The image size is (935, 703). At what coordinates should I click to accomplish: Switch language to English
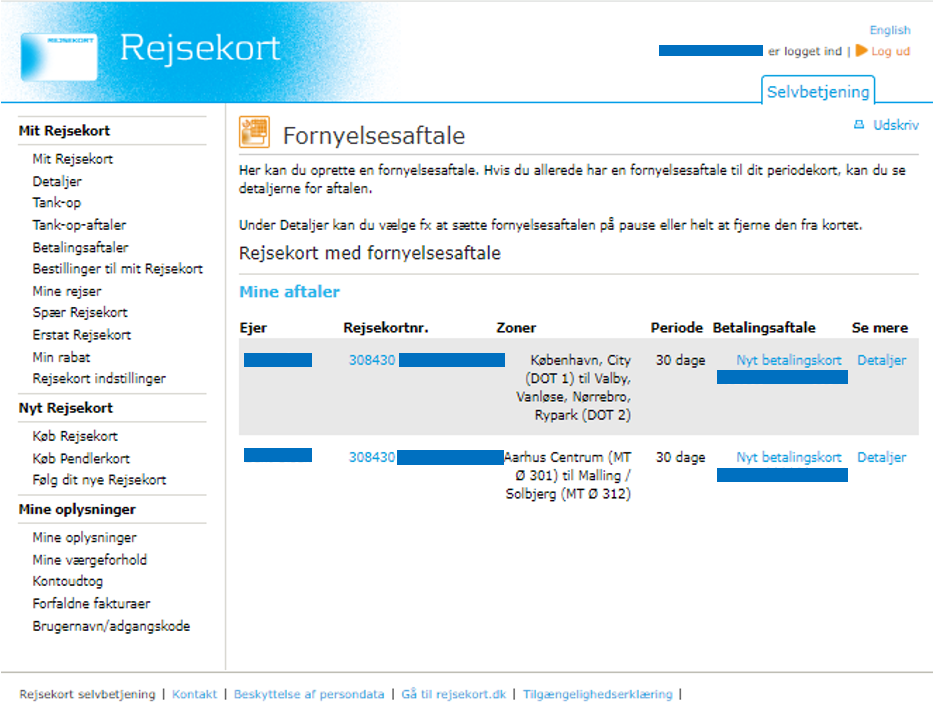click(x=889, y=30)
